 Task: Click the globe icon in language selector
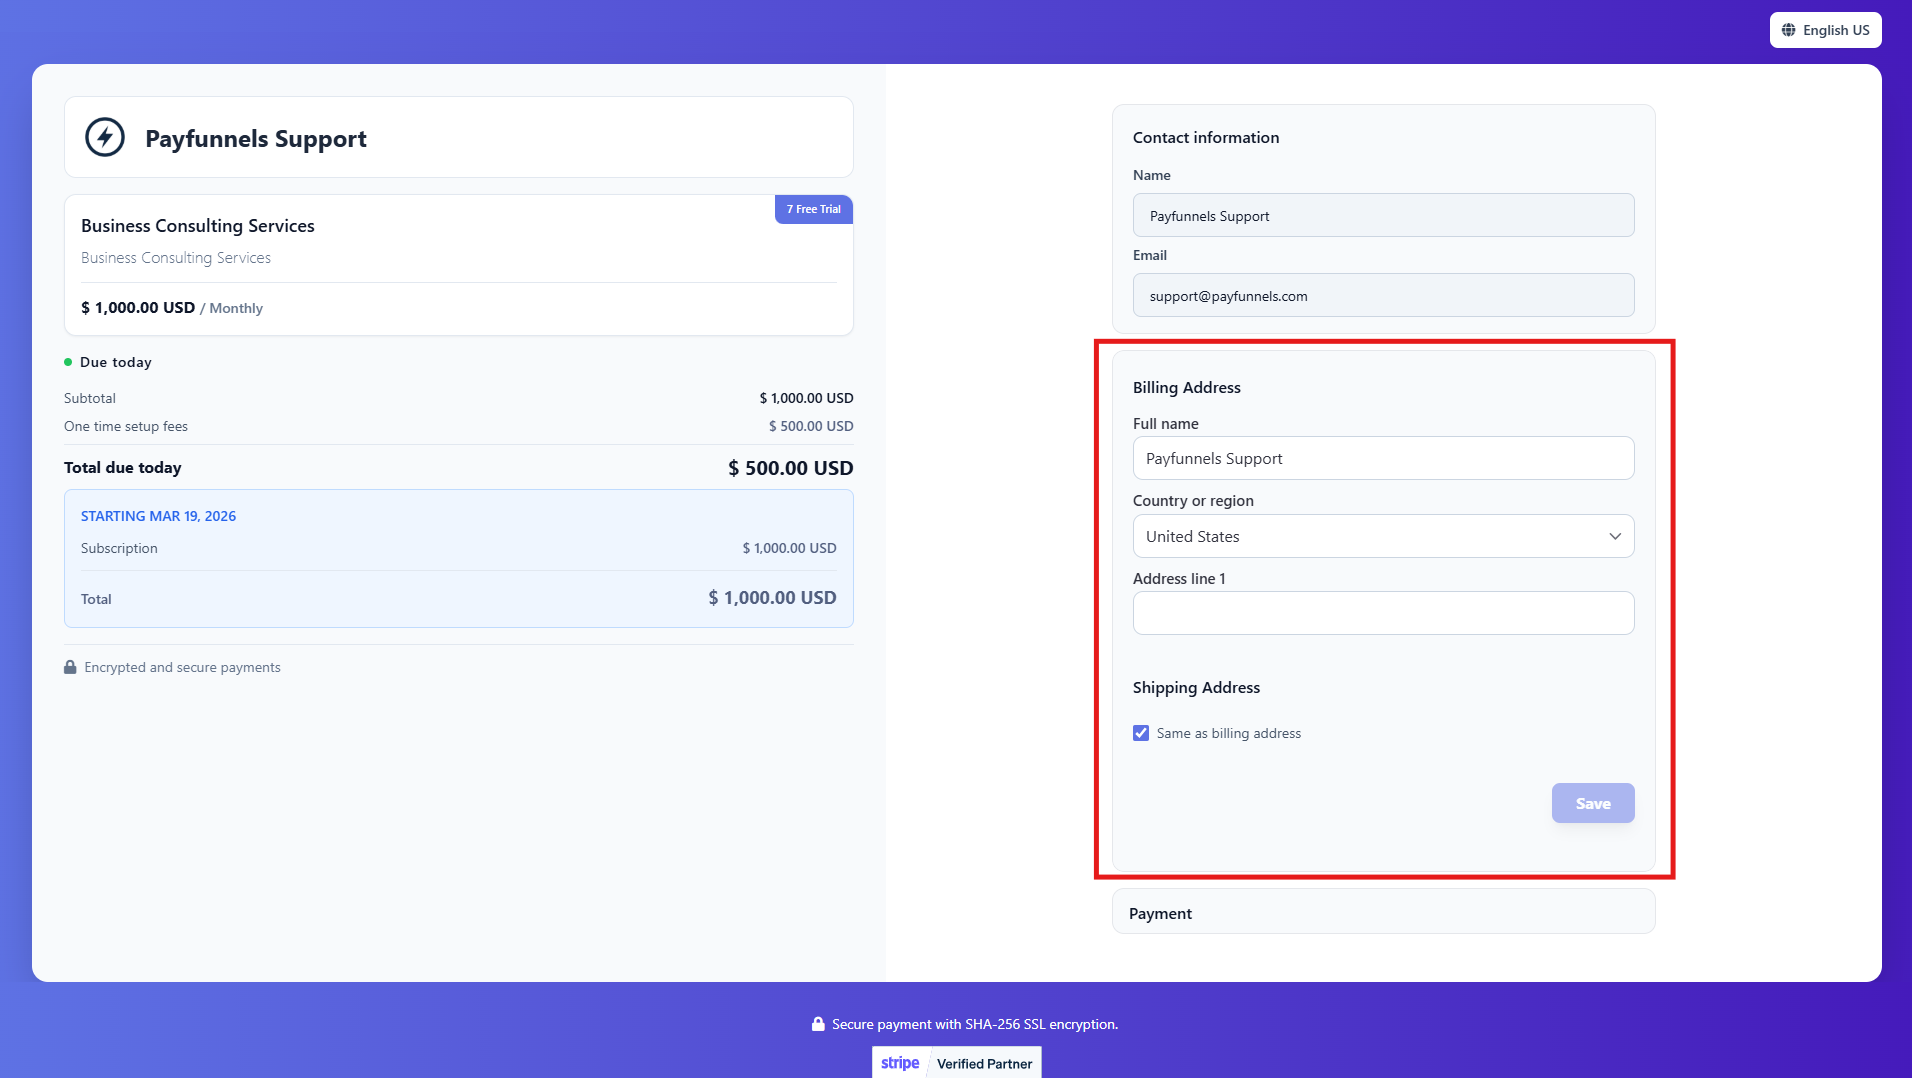[1788, 30]
